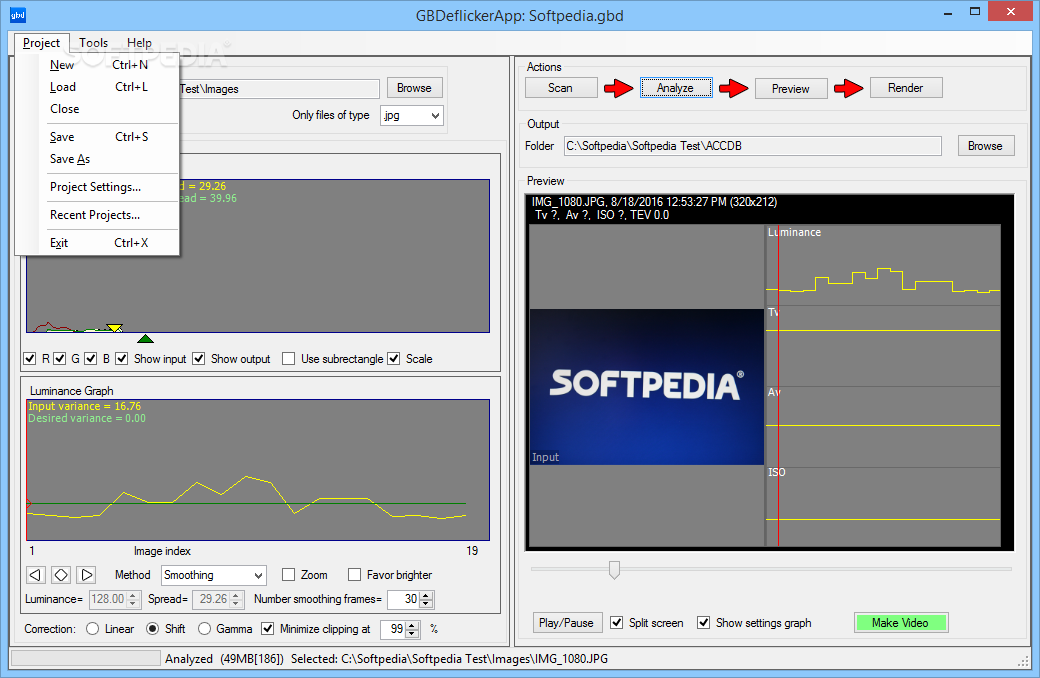Enable the Zoom checkbox

click(x=288, y=575)
